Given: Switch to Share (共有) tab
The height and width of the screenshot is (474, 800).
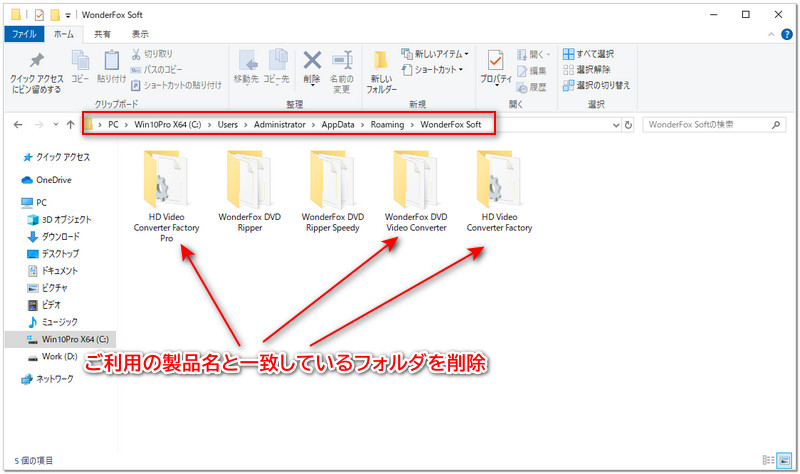Looking at the screenshot, I should click(102, 34).
